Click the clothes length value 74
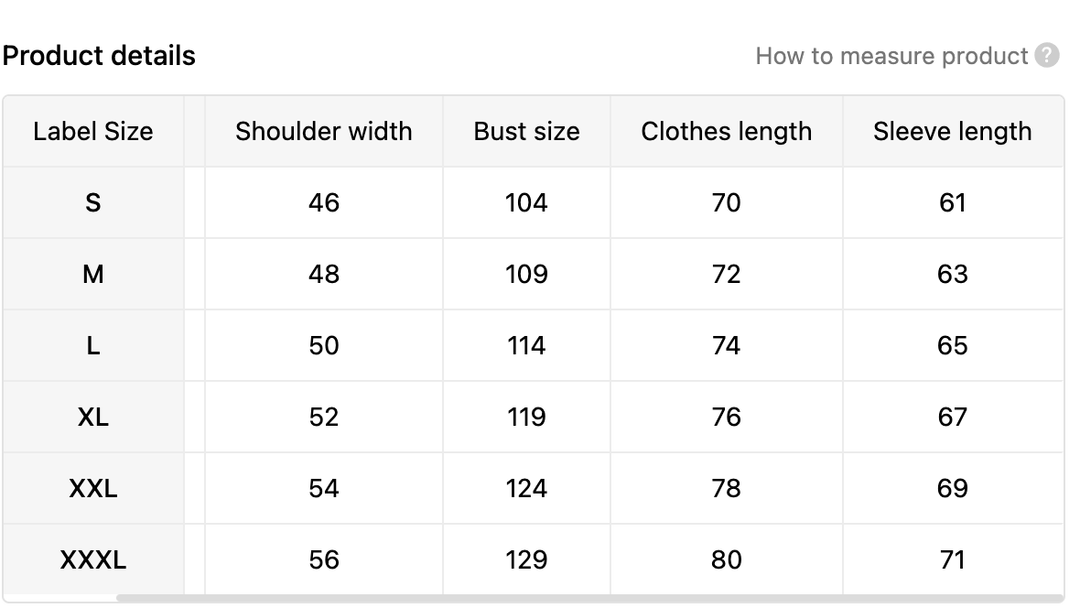The width and height of the screenshot is (1080, 608). click(726, 346)
